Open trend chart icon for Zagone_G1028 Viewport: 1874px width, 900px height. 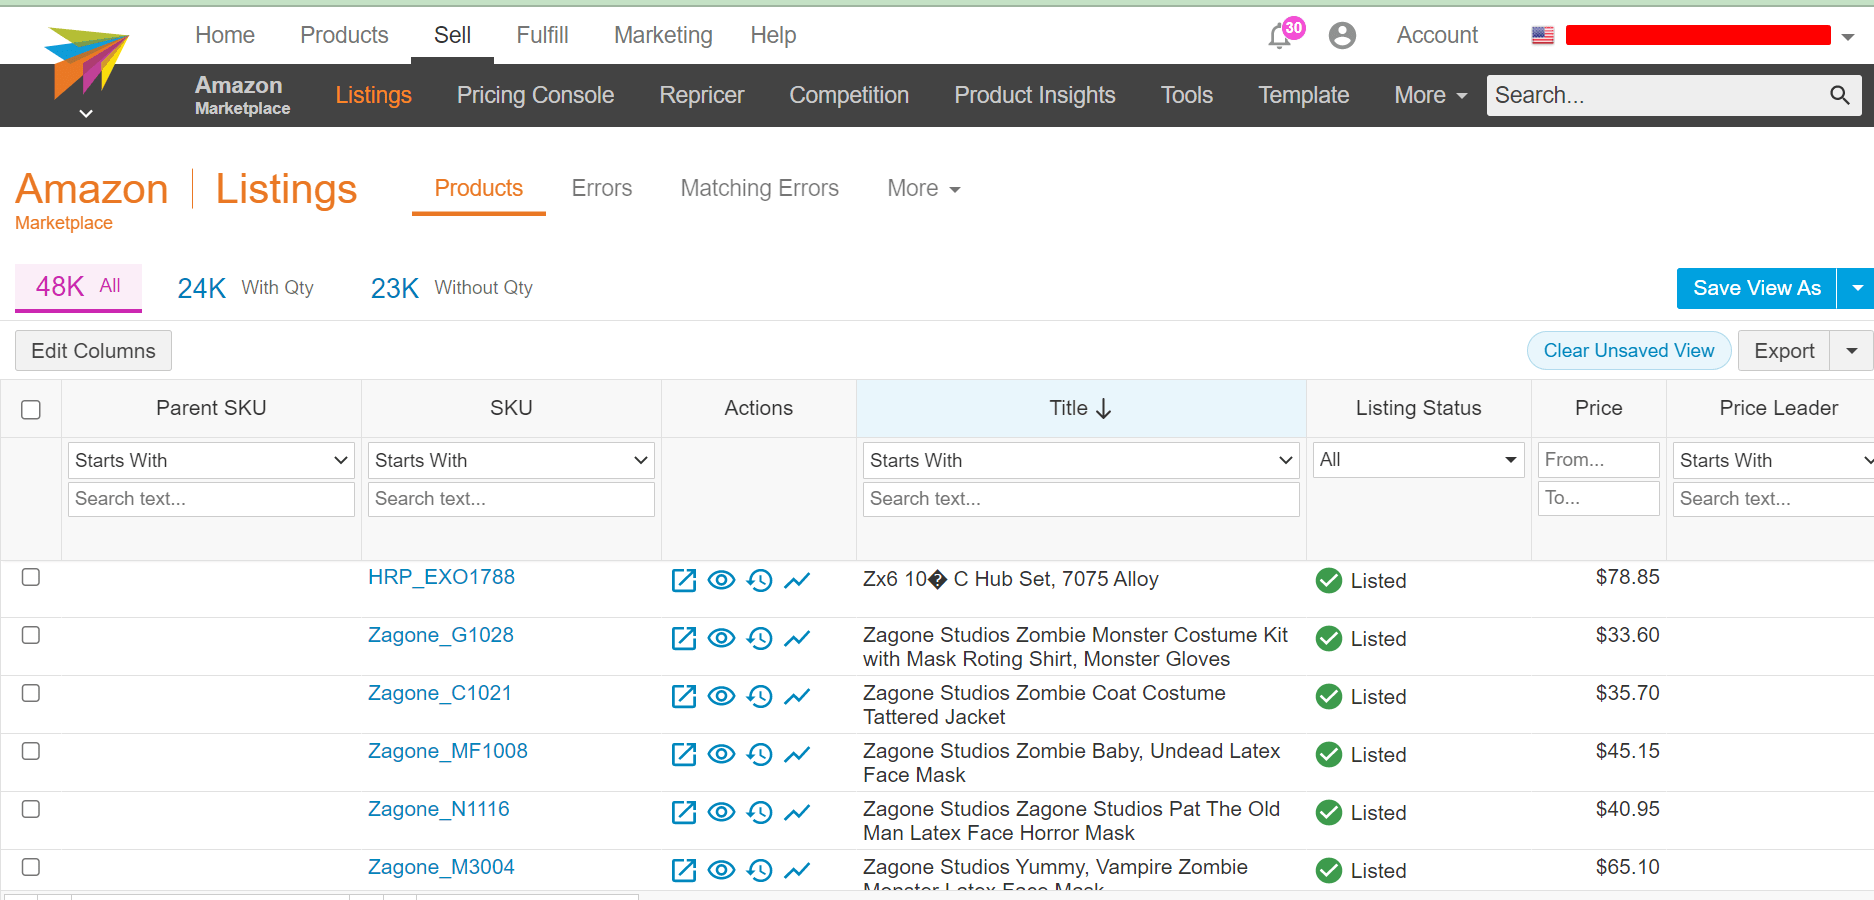[797, 638]
